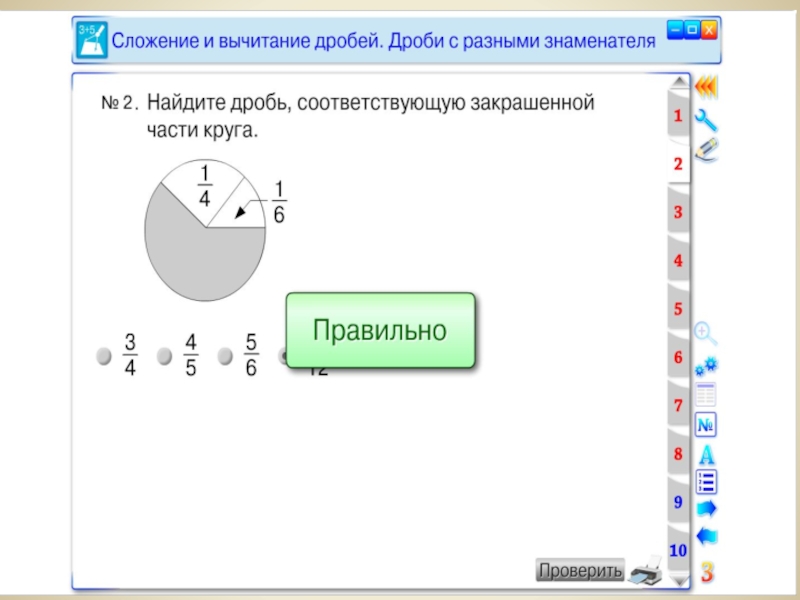Switch to task tab 8

tap(678, 454)
